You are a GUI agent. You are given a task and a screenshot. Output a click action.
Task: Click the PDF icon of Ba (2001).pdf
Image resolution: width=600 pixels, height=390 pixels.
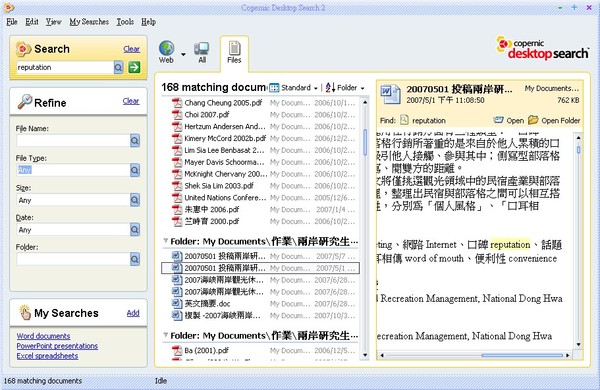click(x=177, y=350)
